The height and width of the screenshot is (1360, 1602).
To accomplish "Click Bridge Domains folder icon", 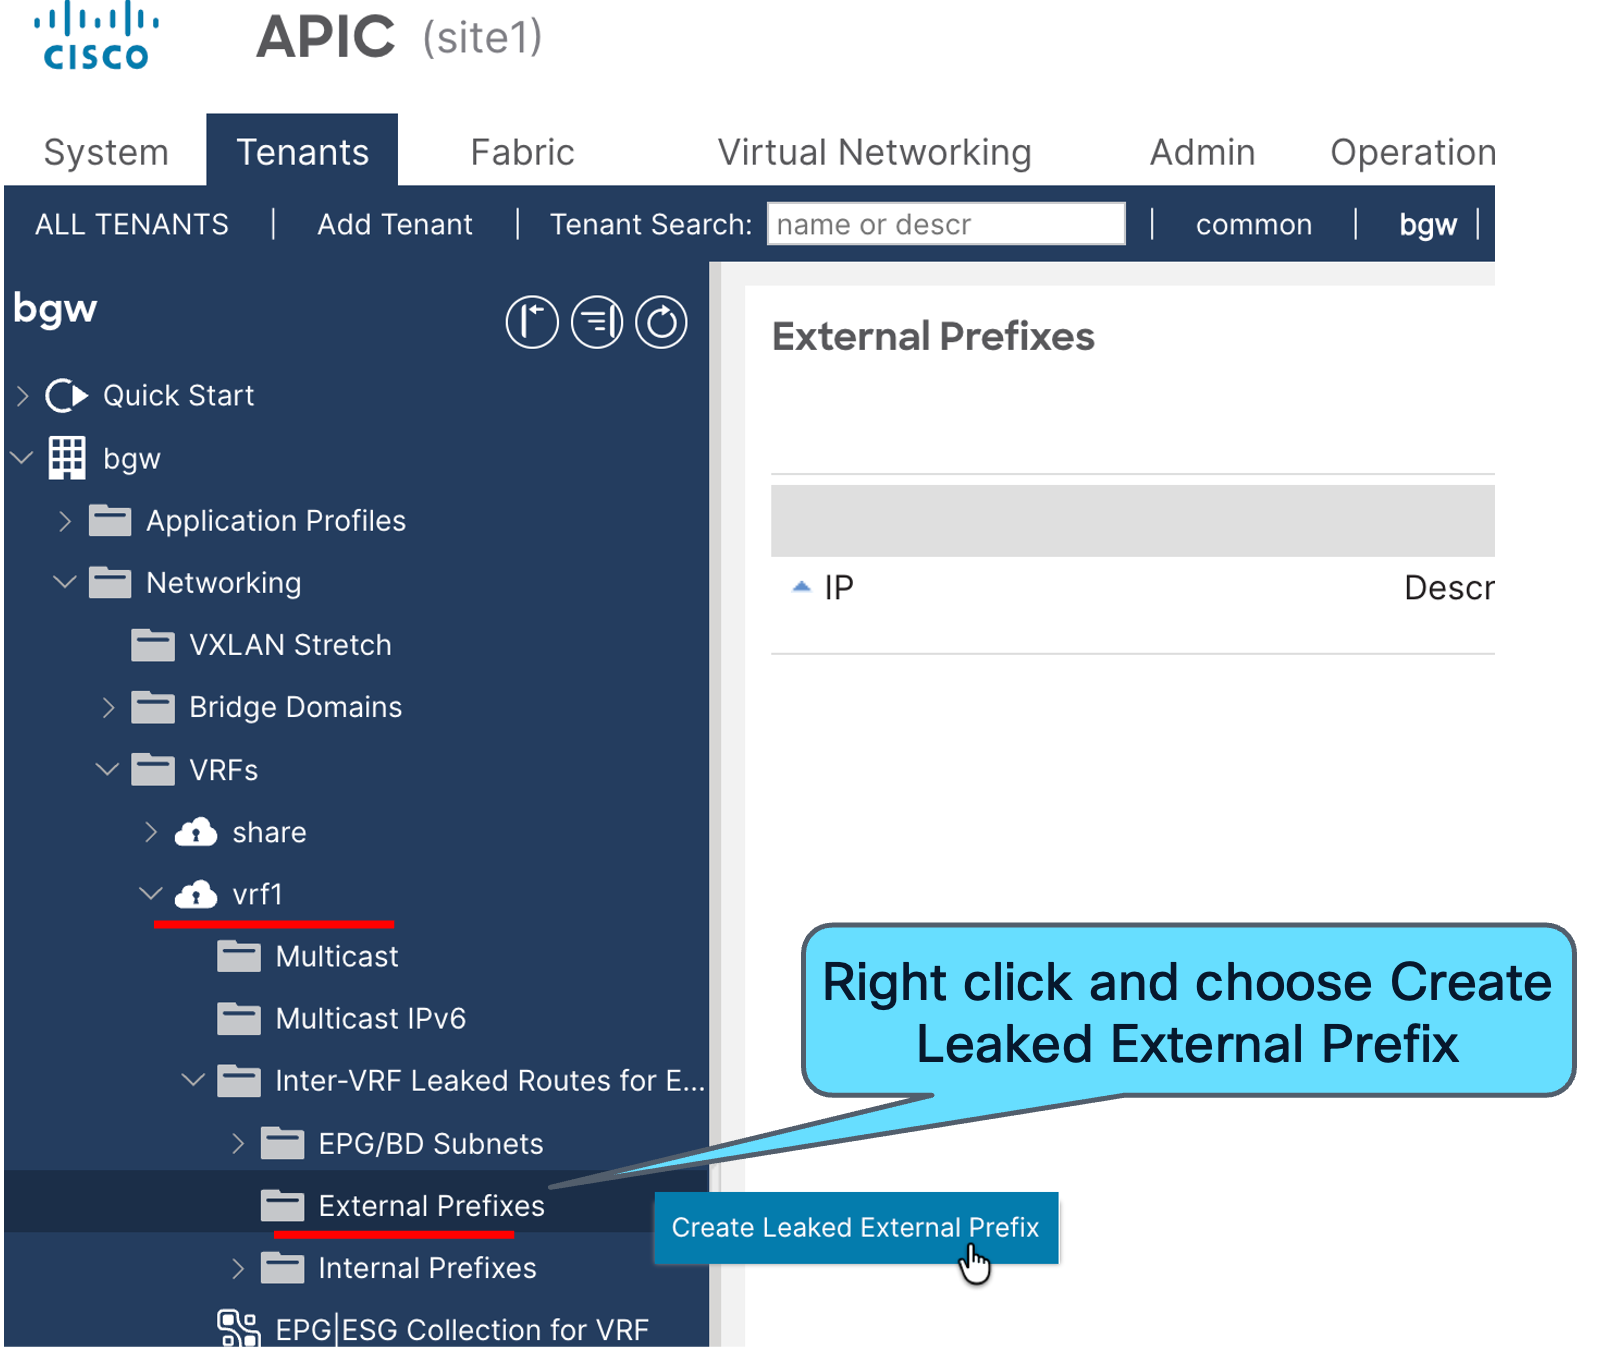I will click(153, 707).
